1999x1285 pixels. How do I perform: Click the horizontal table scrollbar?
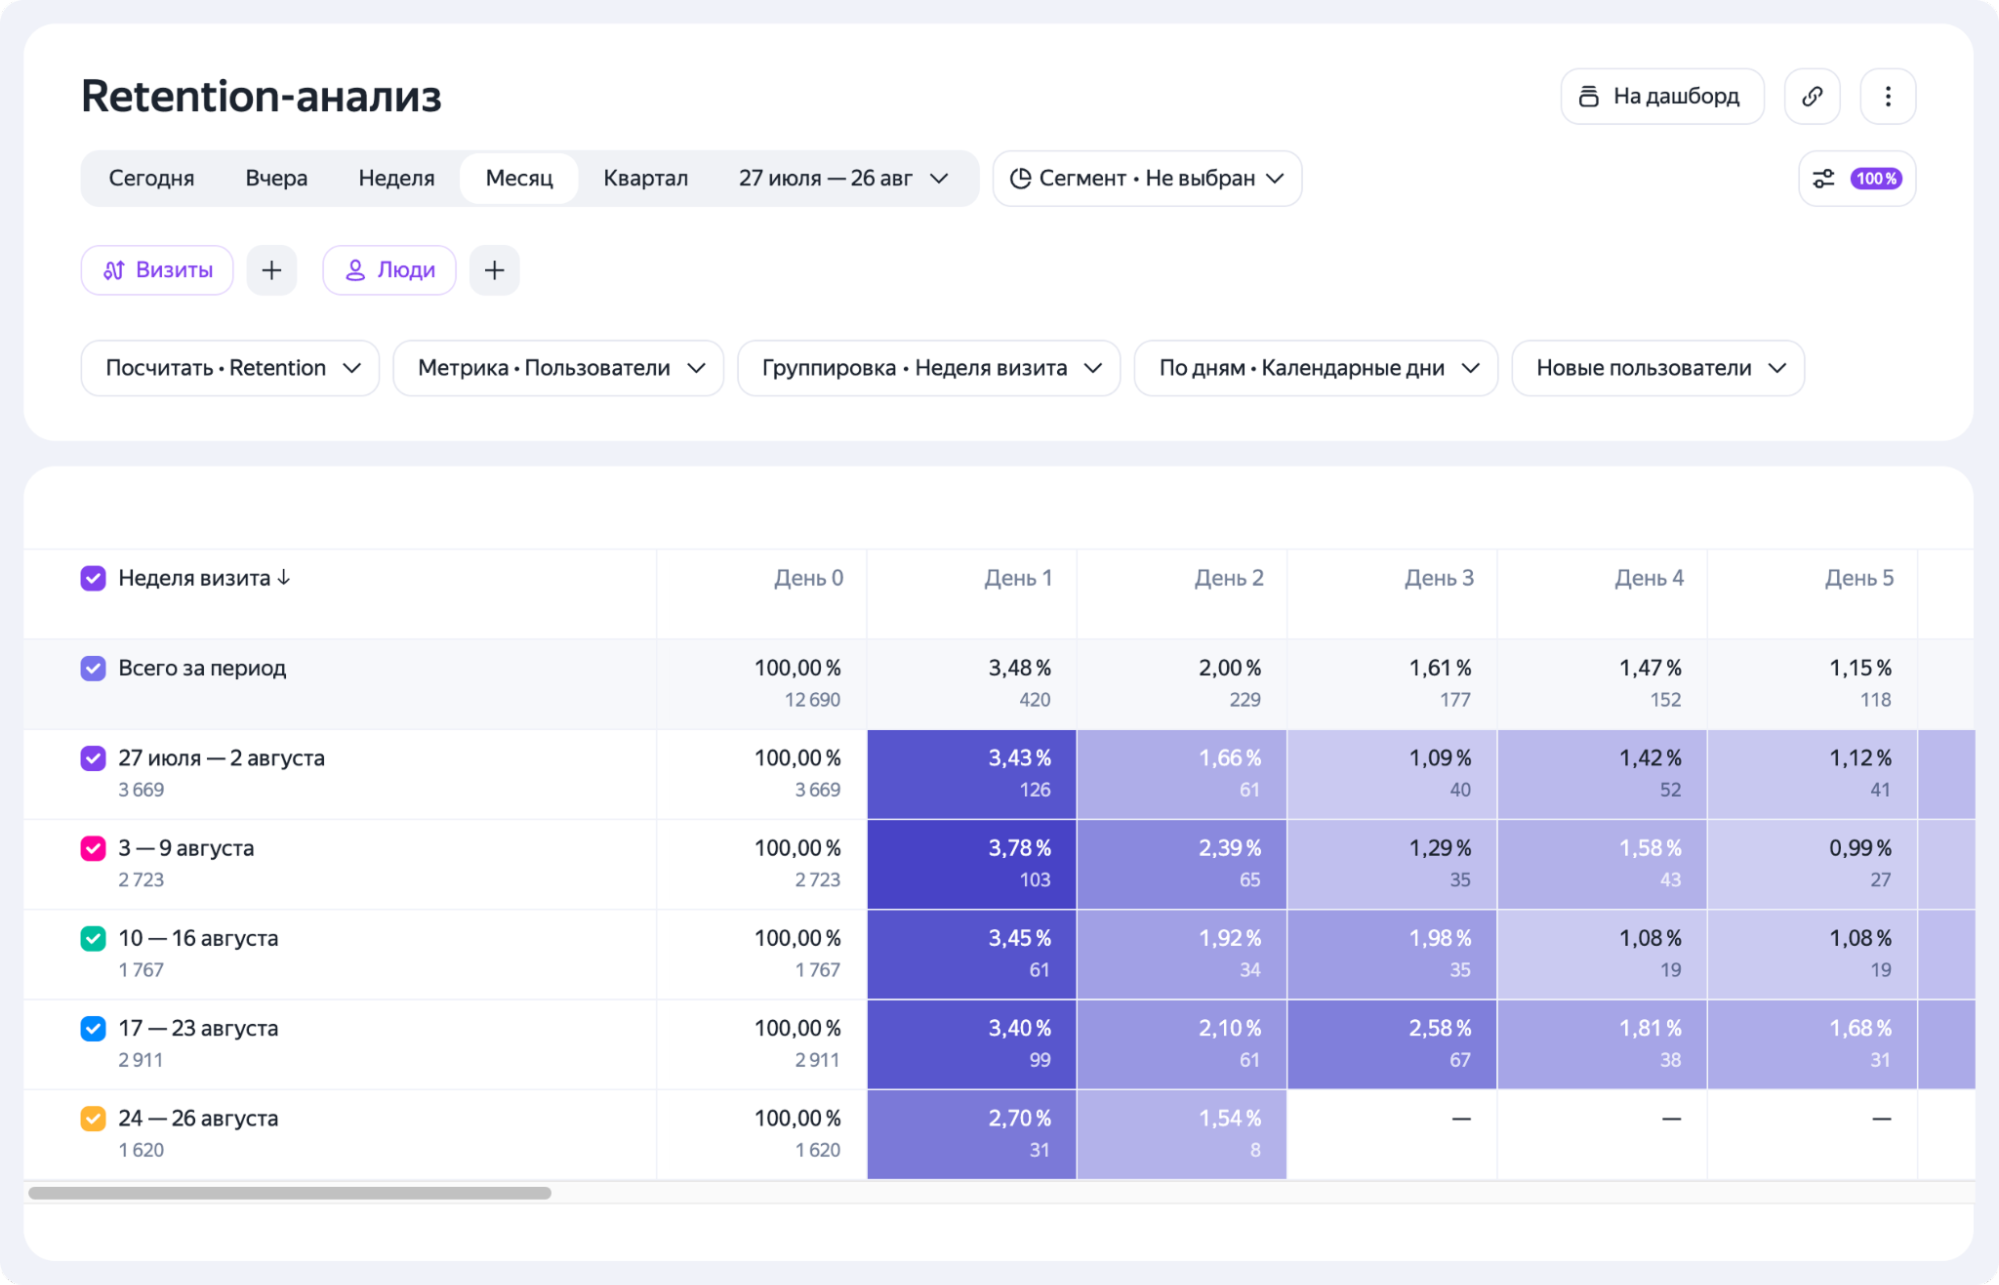coord(290,1193)
